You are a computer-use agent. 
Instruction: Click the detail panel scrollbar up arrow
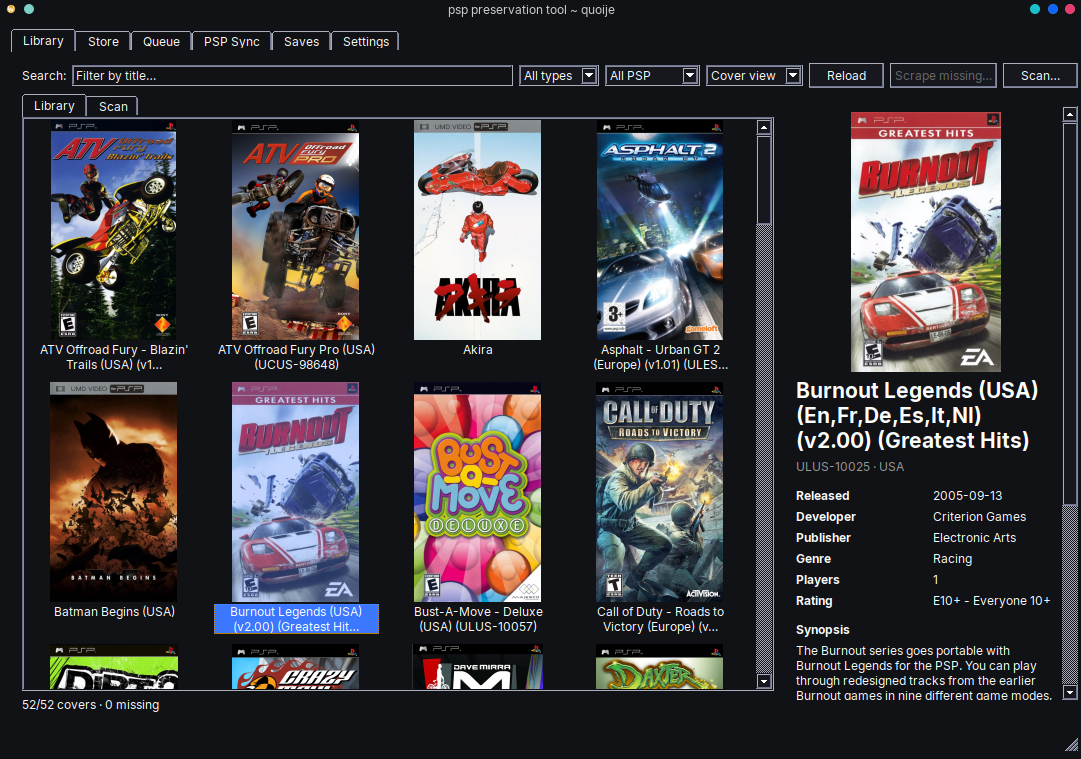click(x=1069, y=114)
